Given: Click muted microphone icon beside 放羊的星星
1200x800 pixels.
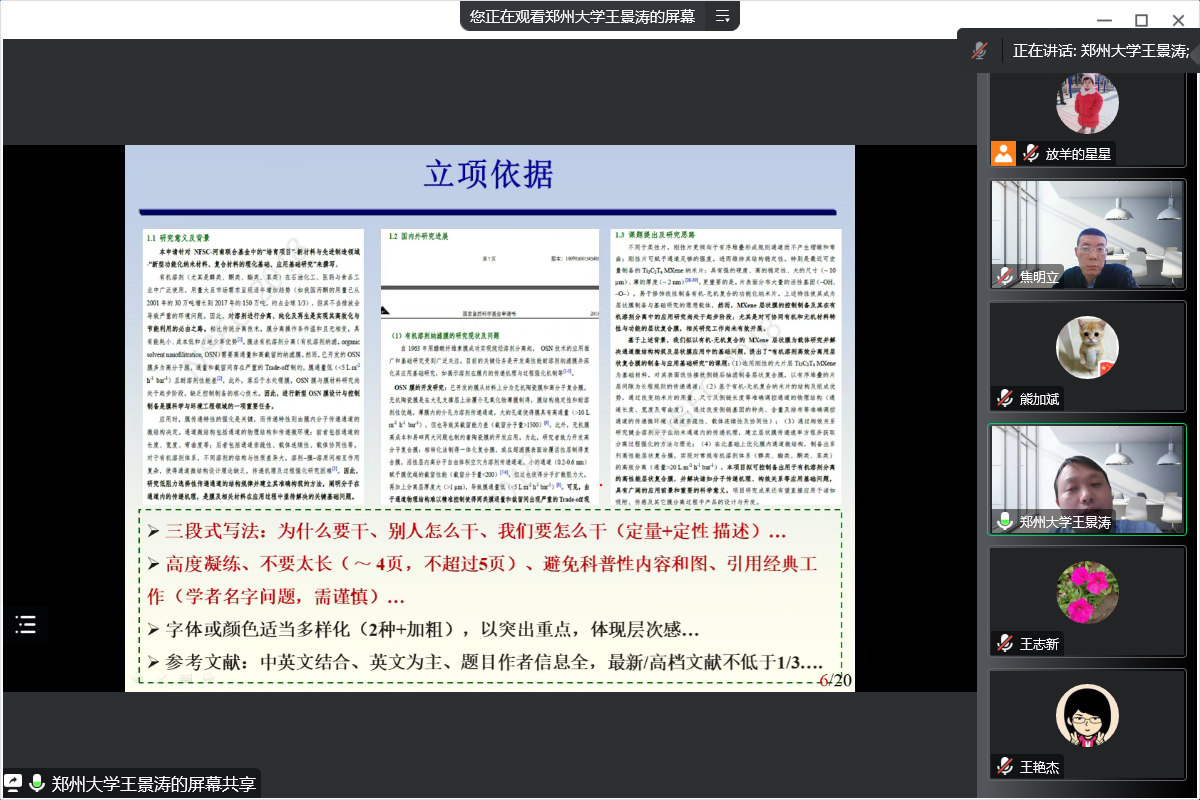Looking at the screenshot, I should click(1030, 153).
